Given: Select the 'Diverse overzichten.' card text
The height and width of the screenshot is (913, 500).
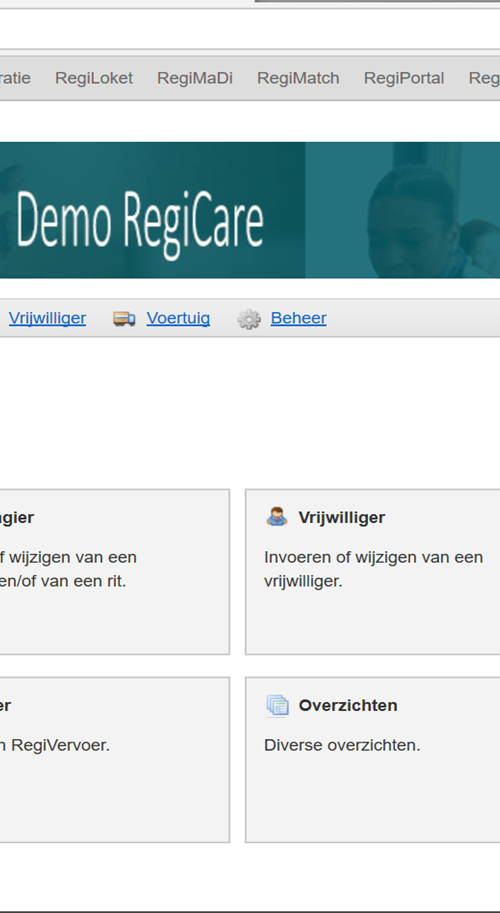Looking at the screenshot, I should [342, 745].
